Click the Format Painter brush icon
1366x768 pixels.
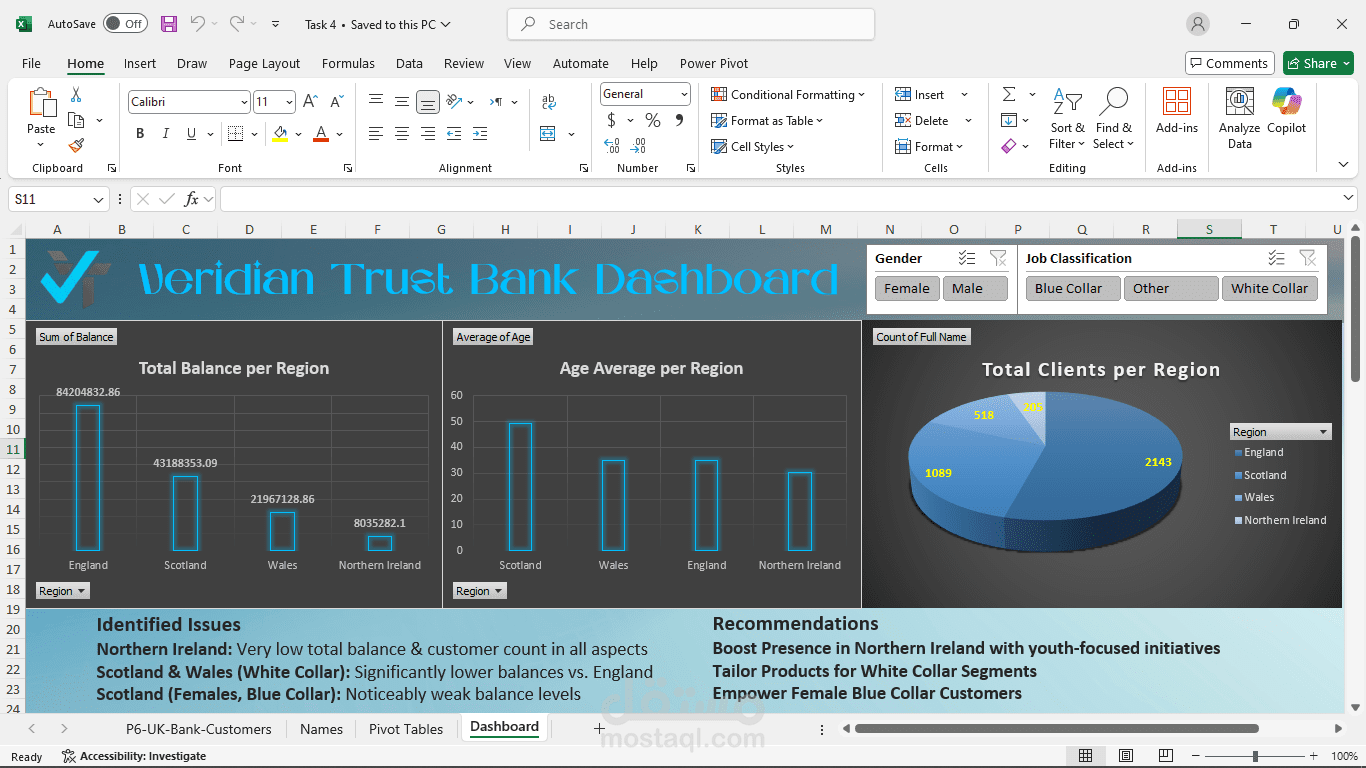(x=76, y=146)
